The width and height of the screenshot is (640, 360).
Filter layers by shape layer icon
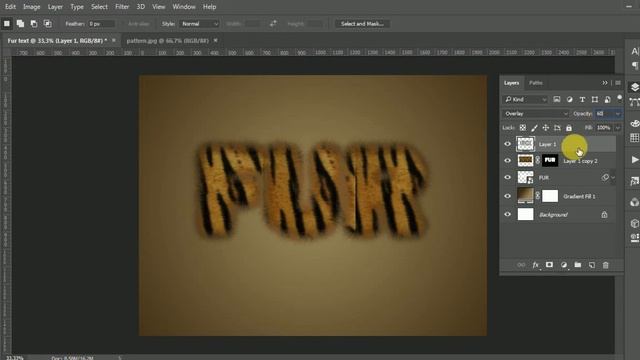[595, 99]
